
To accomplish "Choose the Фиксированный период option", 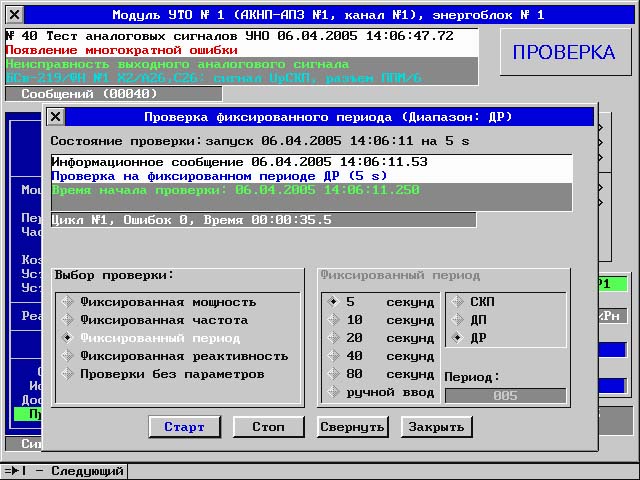I will [x=68, y=338].
